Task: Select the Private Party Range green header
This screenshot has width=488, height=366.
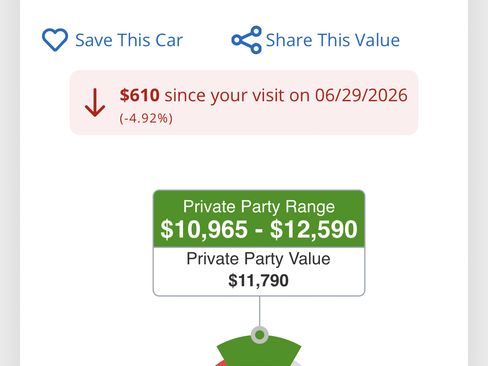Action: (x=259, y=219)
